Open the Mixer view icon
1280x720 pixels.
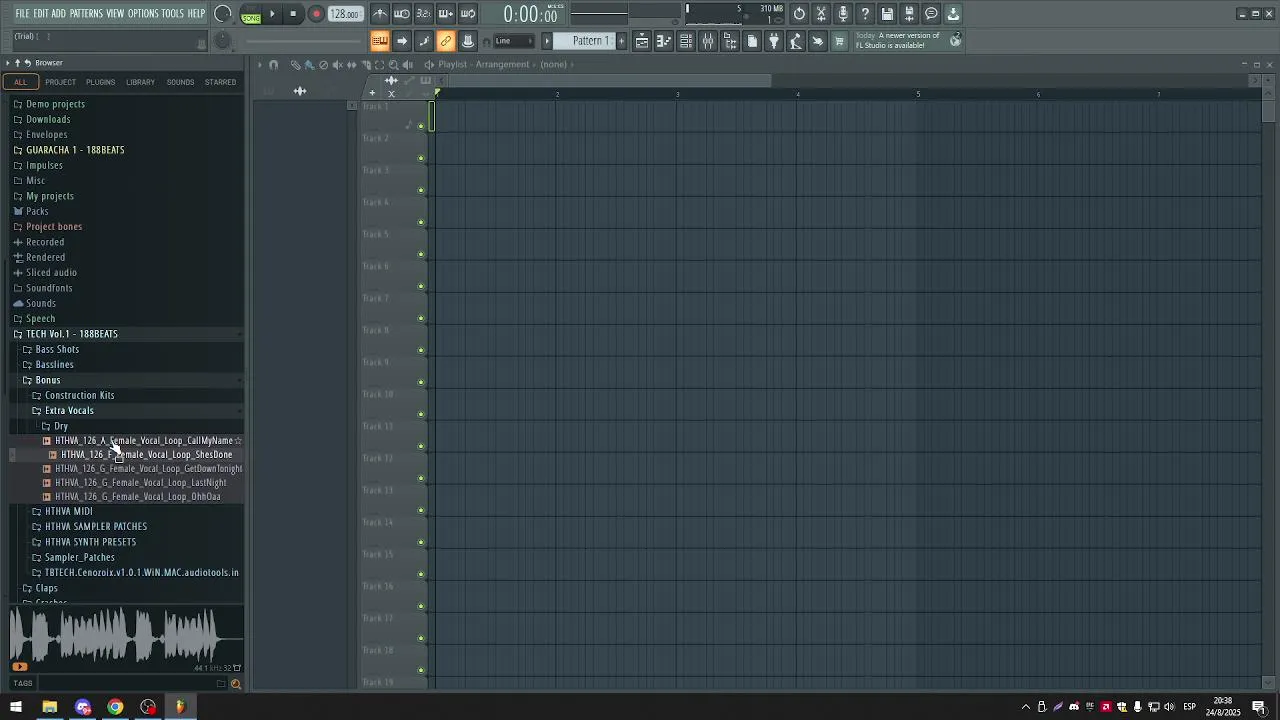tap(708, 41)
